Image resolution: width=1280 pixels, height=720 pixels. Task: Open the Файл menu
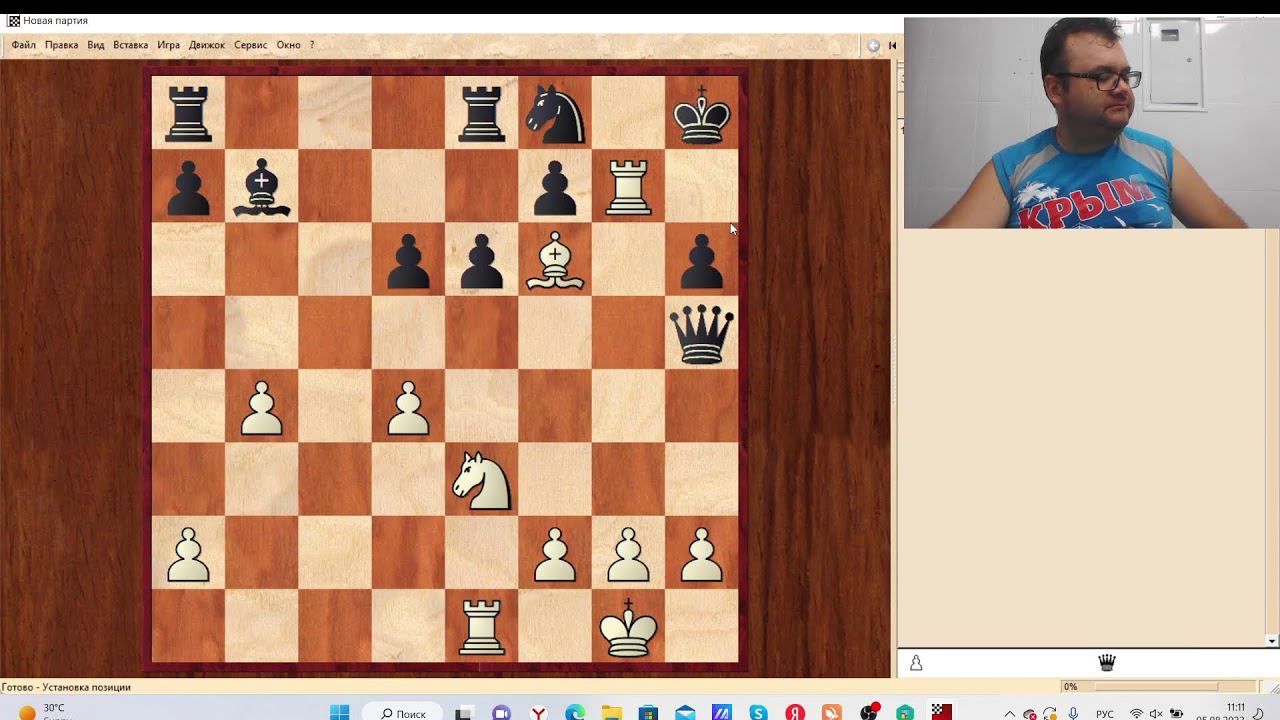pos(23,45)
